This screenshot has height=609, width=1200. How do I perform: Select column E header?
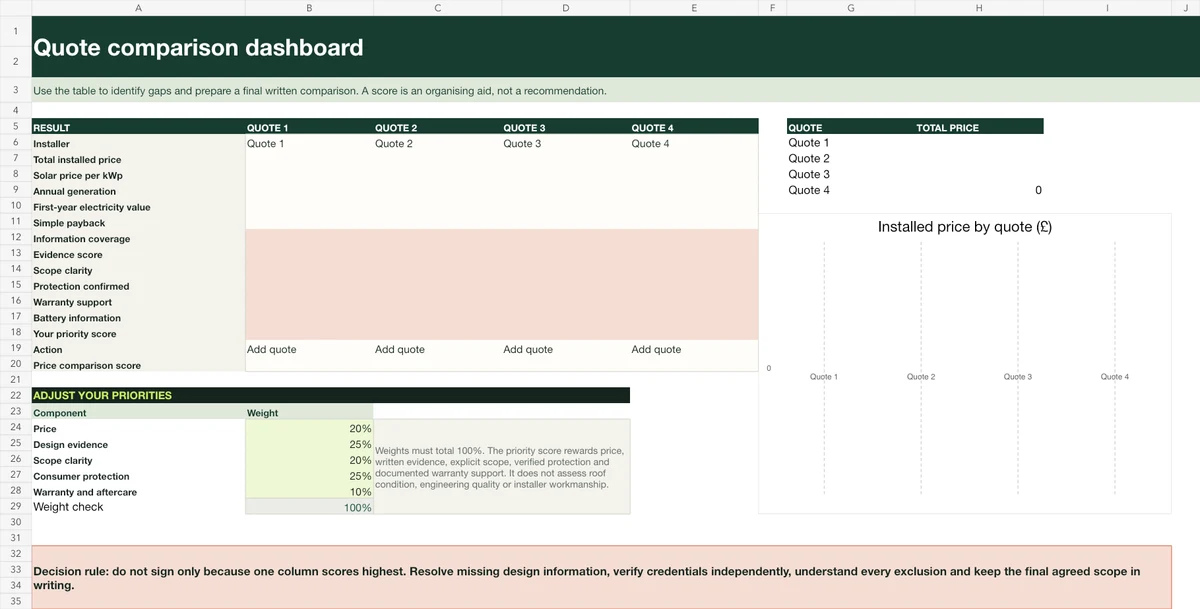point(694,8)
